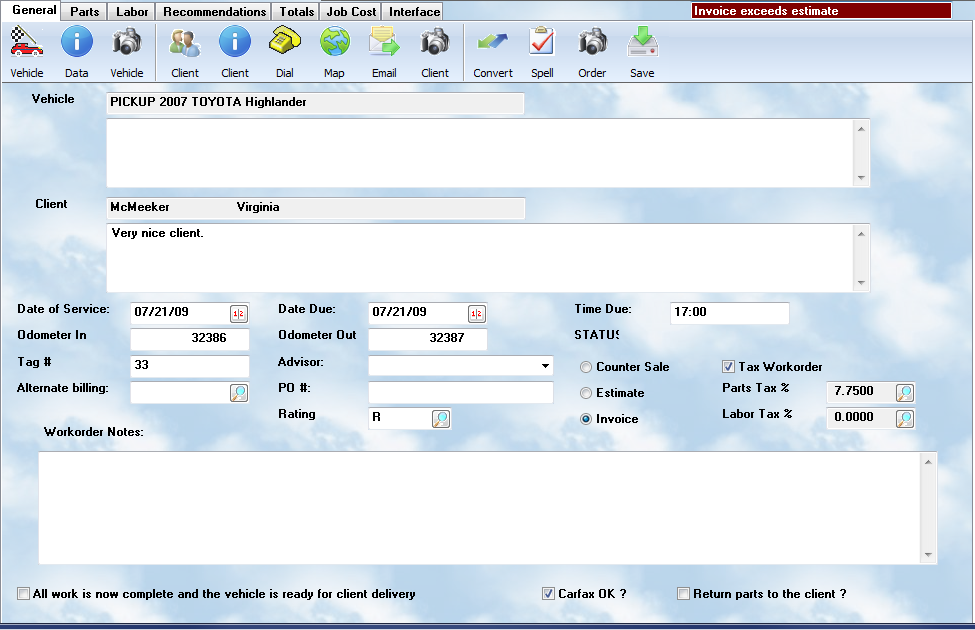
Task: Open the Rating lookup button
Action: (441, 419)
